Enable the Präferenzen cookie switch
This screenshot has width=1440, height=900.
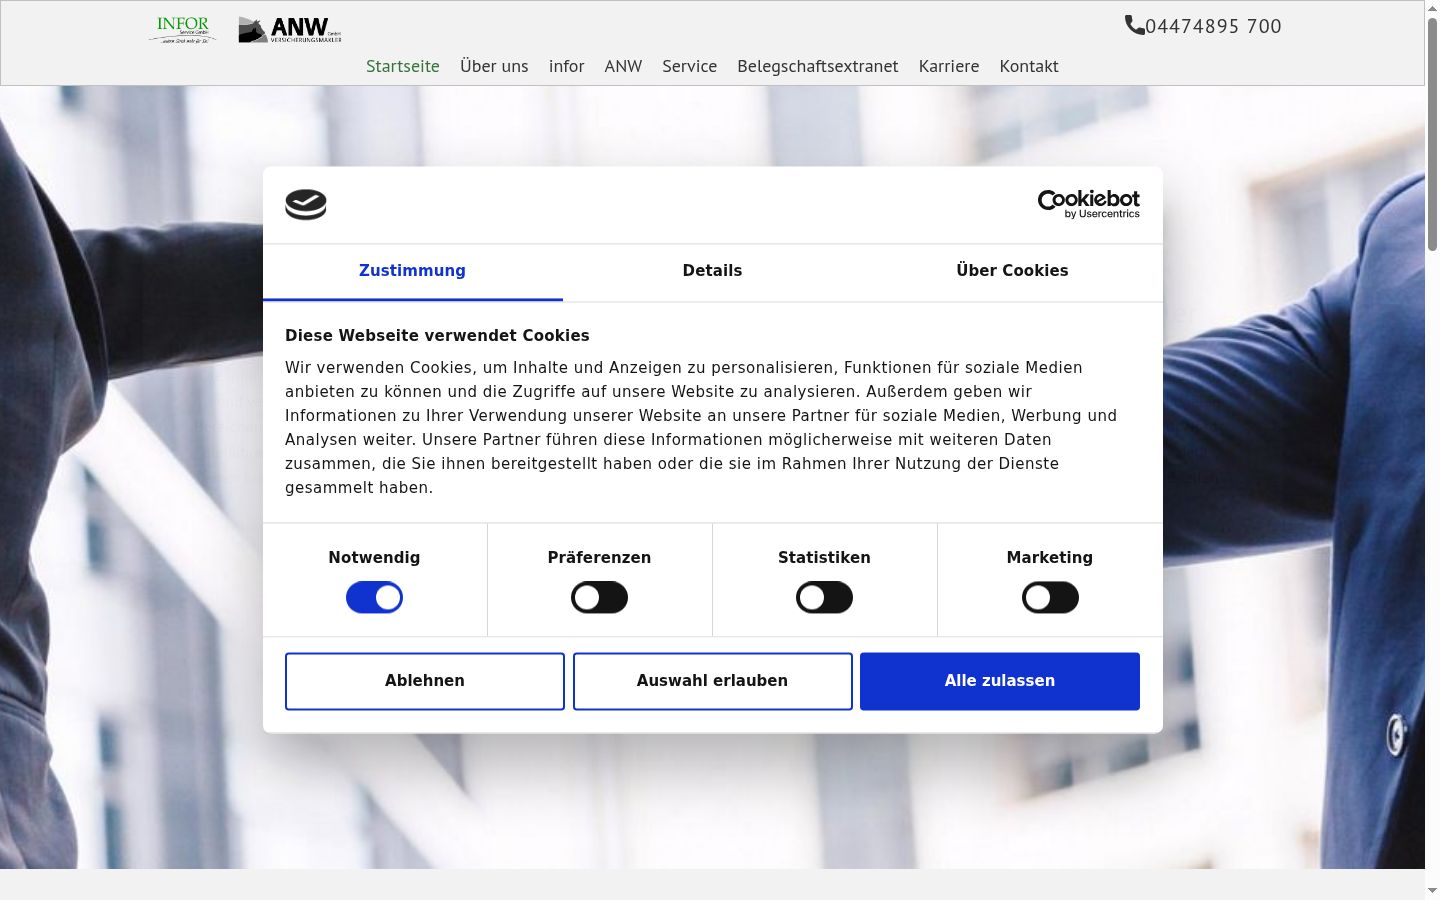[599, 598]
